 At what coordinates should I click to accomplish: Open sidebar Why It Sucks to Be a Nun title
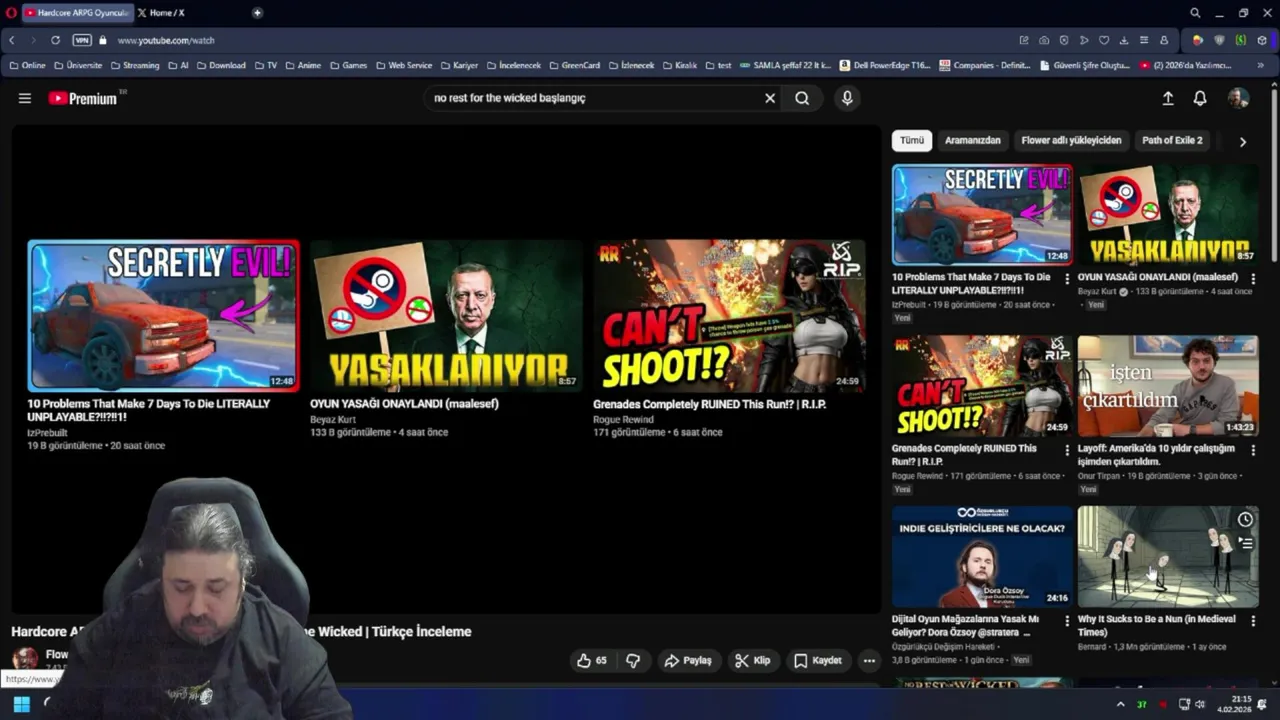[1156, 625]
